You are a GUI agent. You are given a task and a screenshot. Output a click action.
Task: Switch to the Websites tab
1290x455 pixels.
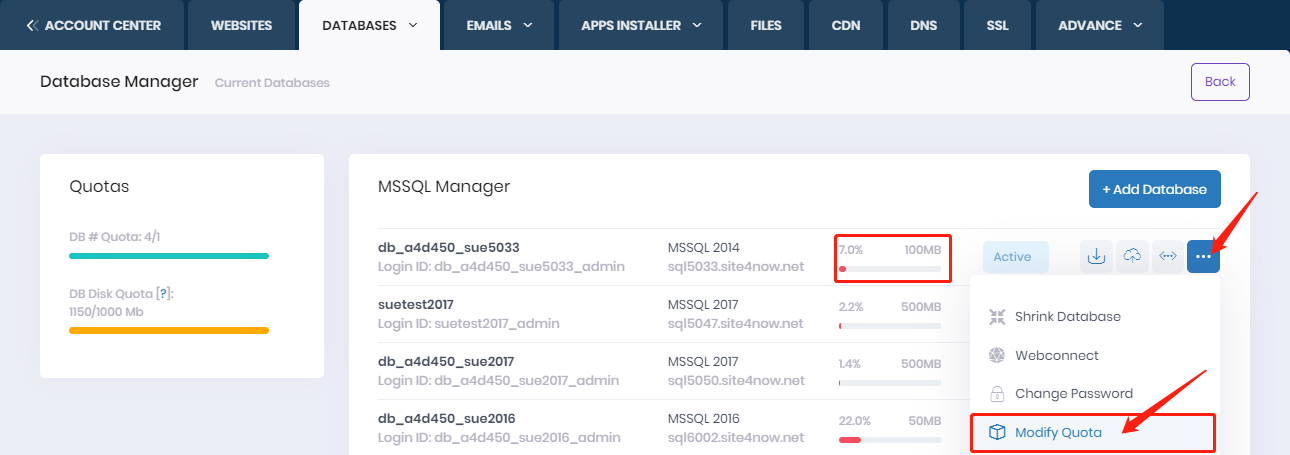coord(241,25)
